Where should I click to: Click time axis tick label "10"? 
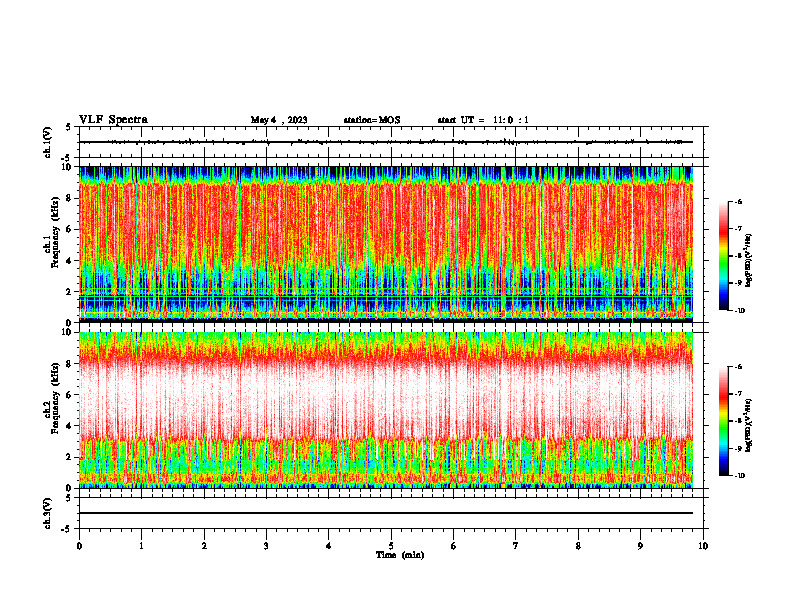pos(703,546)
